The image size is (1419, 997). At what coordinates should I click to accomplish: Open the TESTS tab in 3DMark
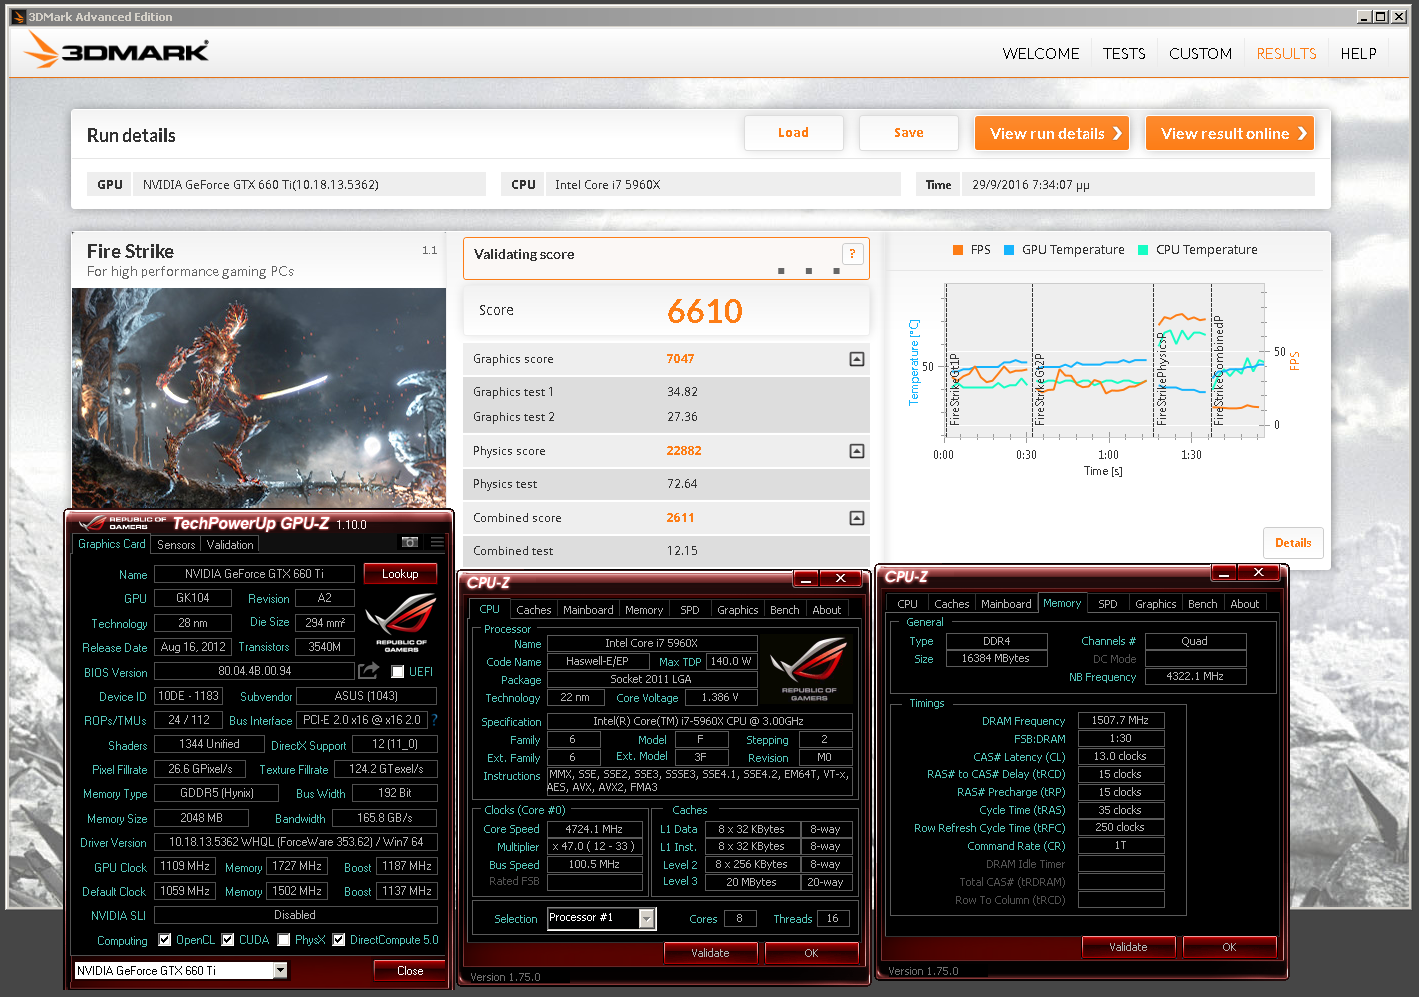[x=1124, y=54]
